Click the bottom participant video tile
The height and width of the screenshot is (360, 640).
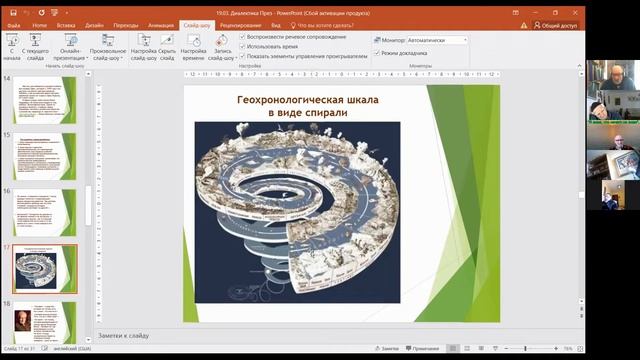613,195
